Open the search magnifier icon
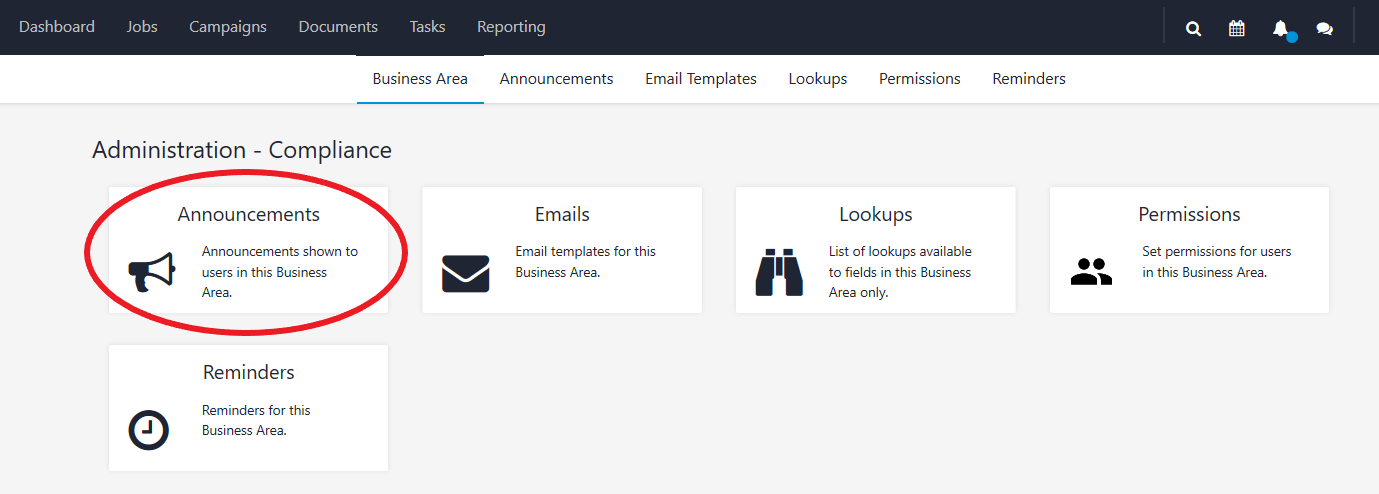1379x494 pixels. pyautogui.click(x=1193, y=28)
